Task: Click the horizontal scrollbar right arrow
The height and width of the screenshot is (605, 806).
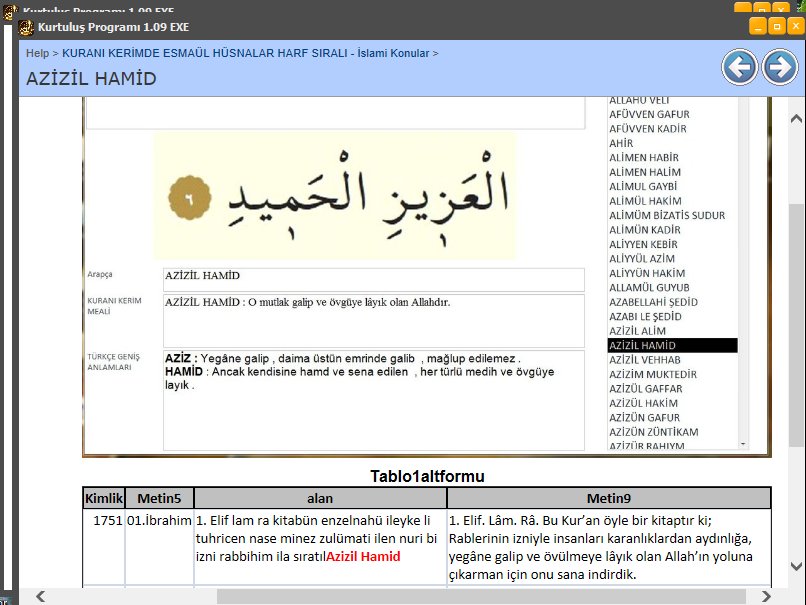Action: (764, 596)
